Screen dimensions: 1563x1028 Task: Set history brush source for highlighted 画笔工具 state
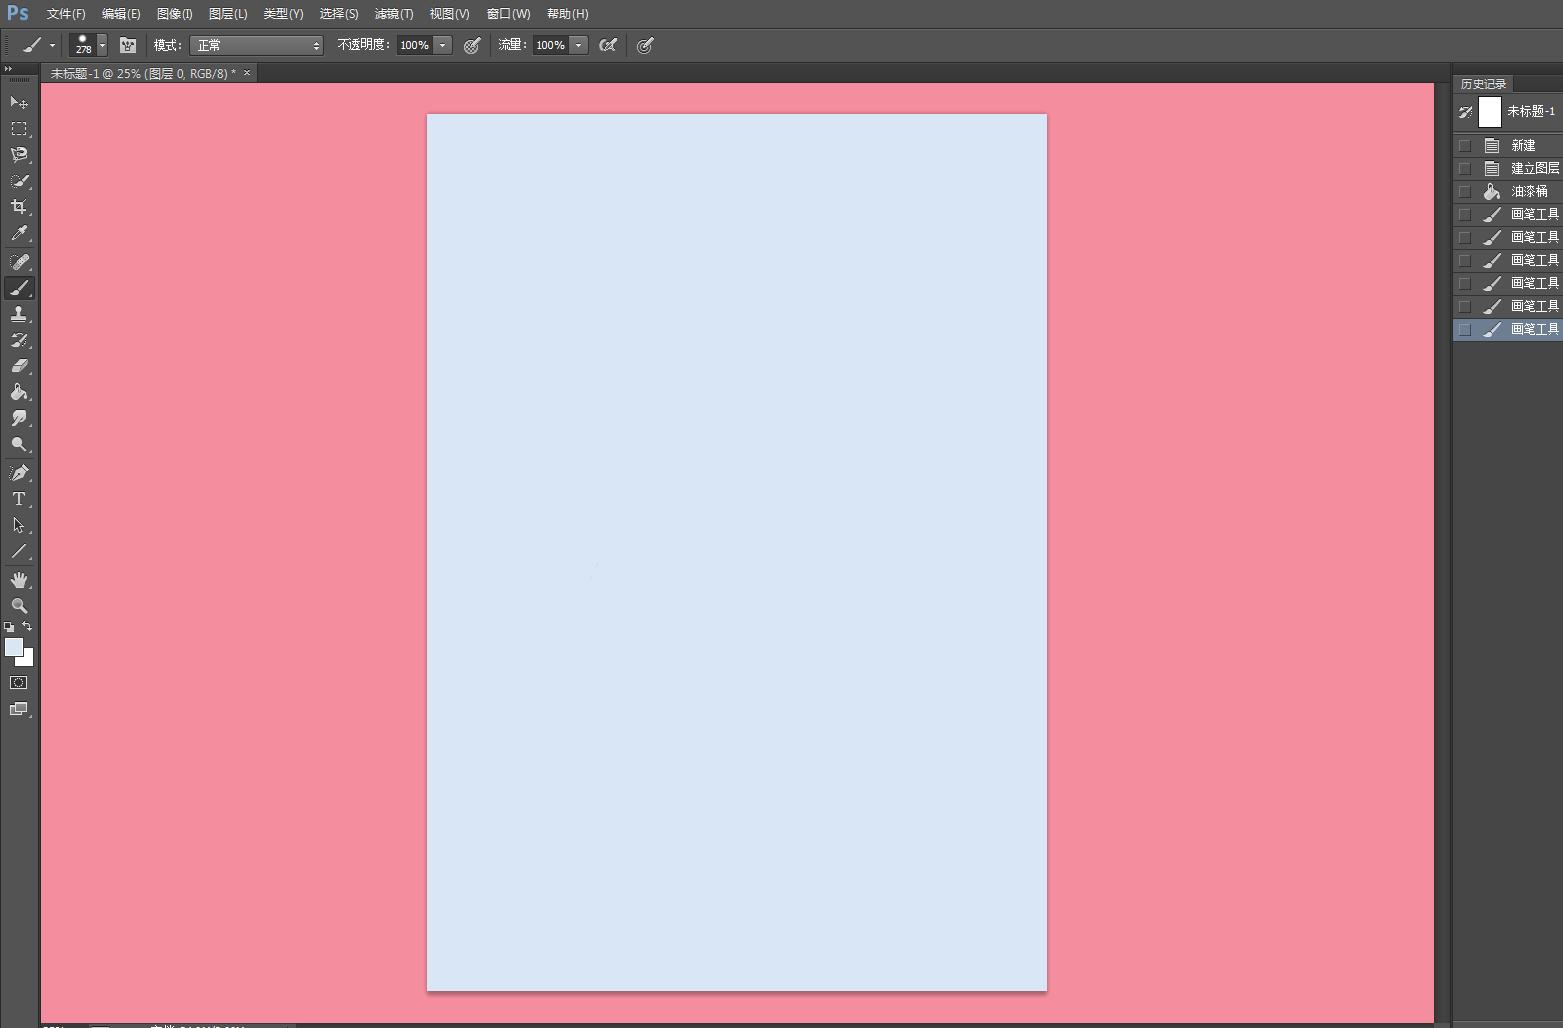[x=1465, y=329]
